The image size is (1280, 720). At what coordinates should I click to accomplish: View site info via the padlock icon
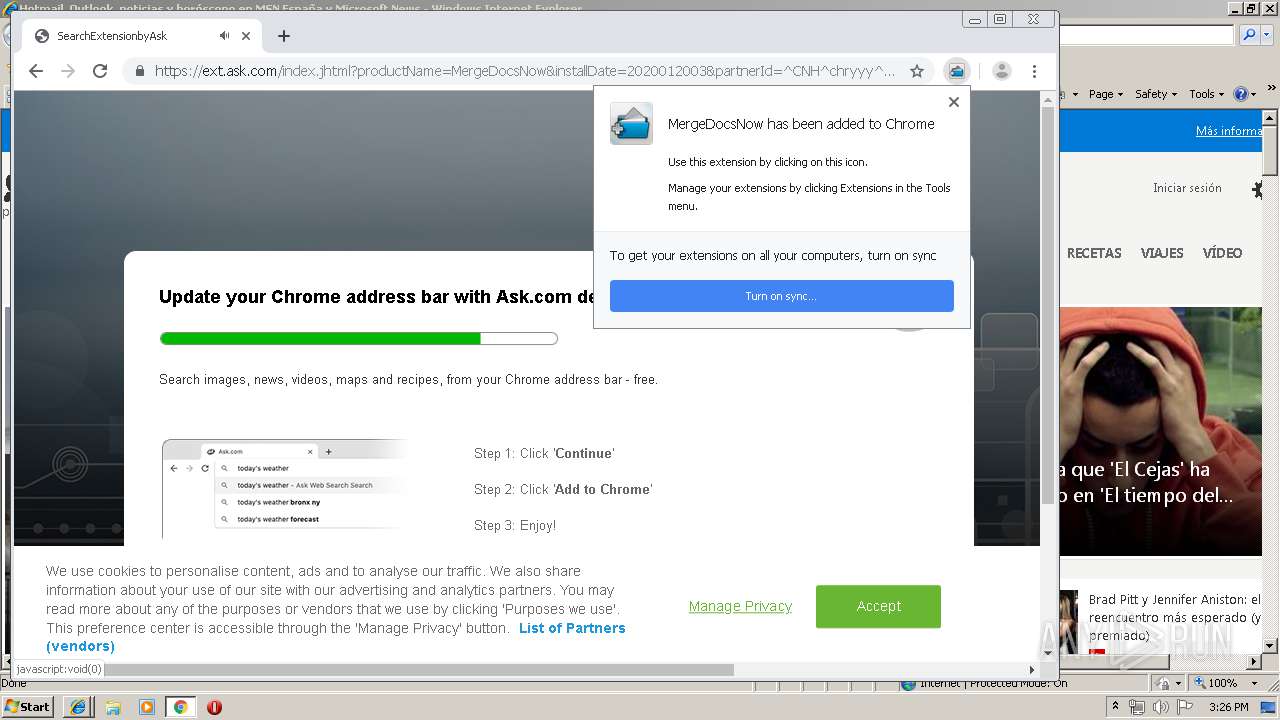coord(139,71)
